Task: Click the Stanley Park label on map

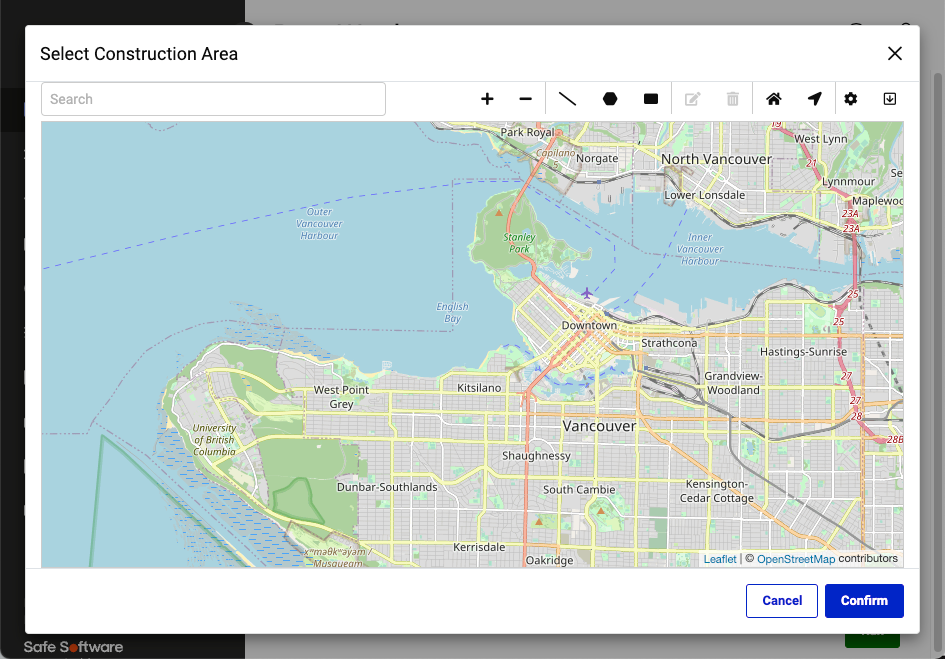Action: pos(519,243)
